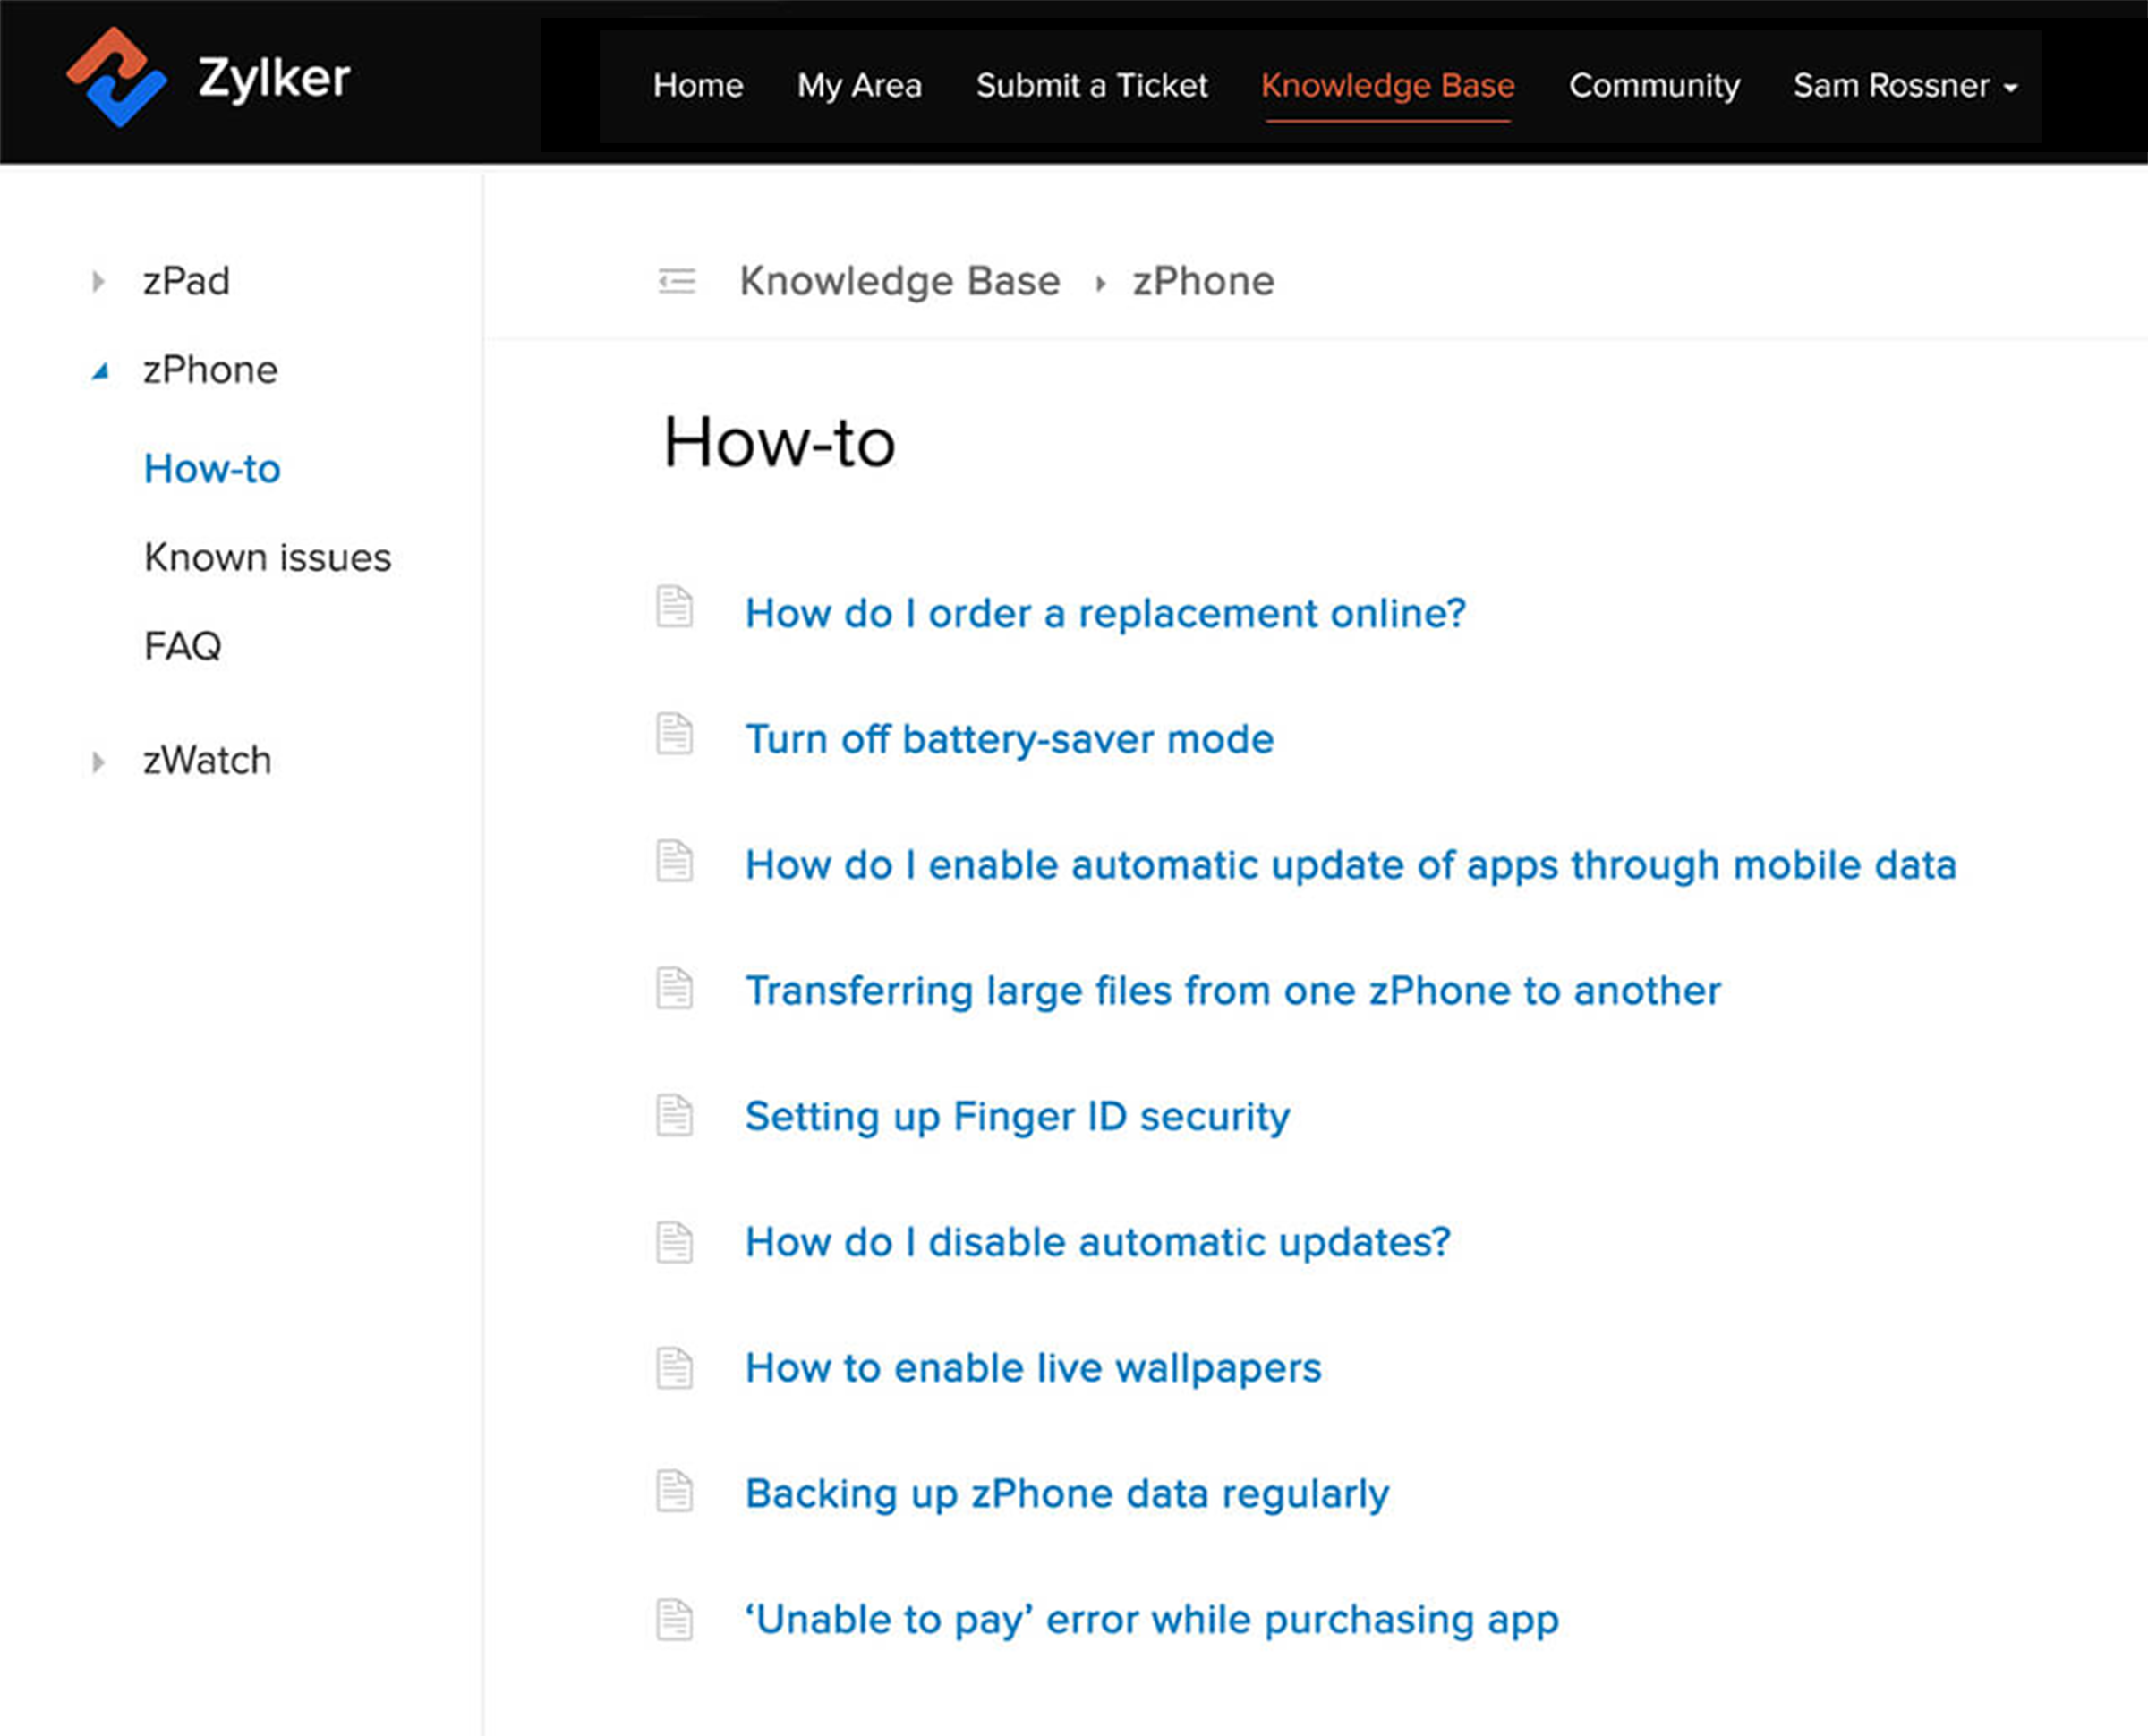
Task: Click the Knowledge Base breadcrumb link
Action: coord(899,281)
